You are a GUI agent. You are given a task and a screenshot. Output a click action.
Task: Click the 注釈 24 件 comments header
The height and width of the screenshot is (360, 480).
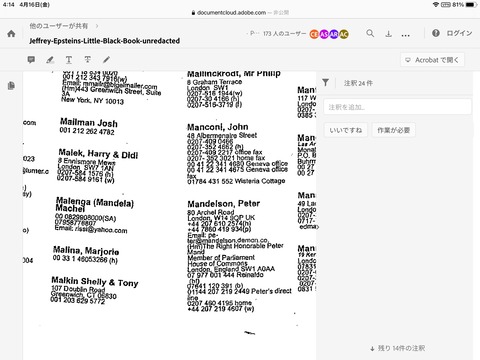click(x=358, y=83)
